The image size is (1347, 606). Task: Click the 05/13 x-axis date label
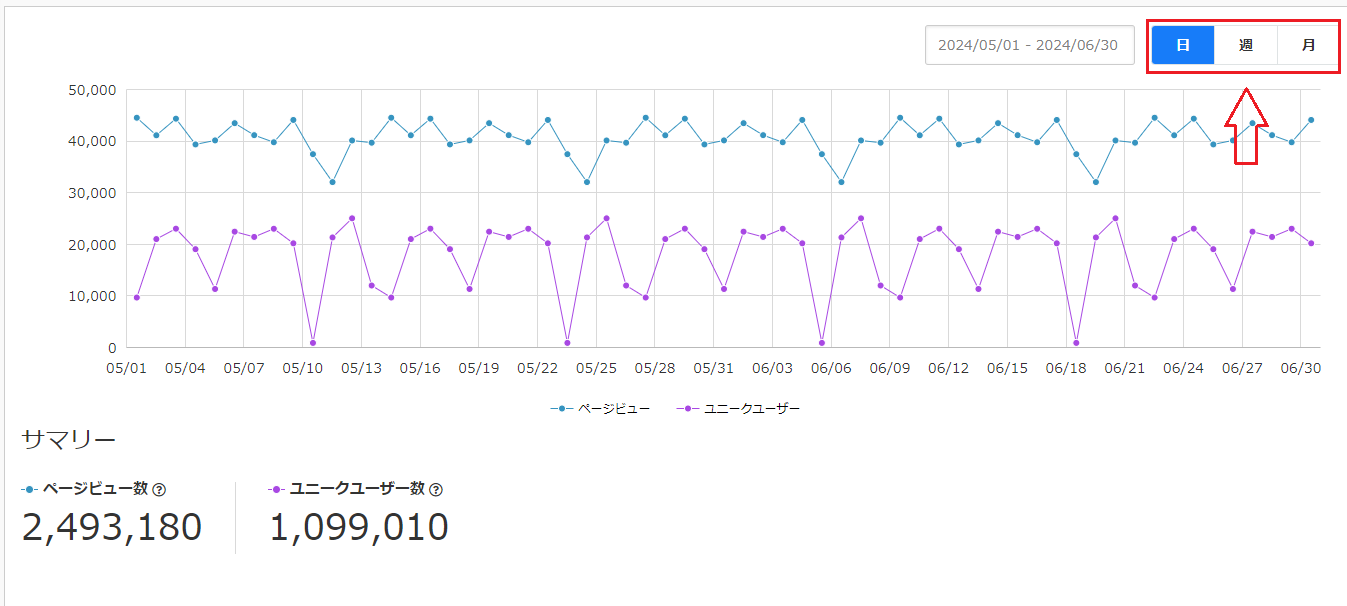(362, 368)
